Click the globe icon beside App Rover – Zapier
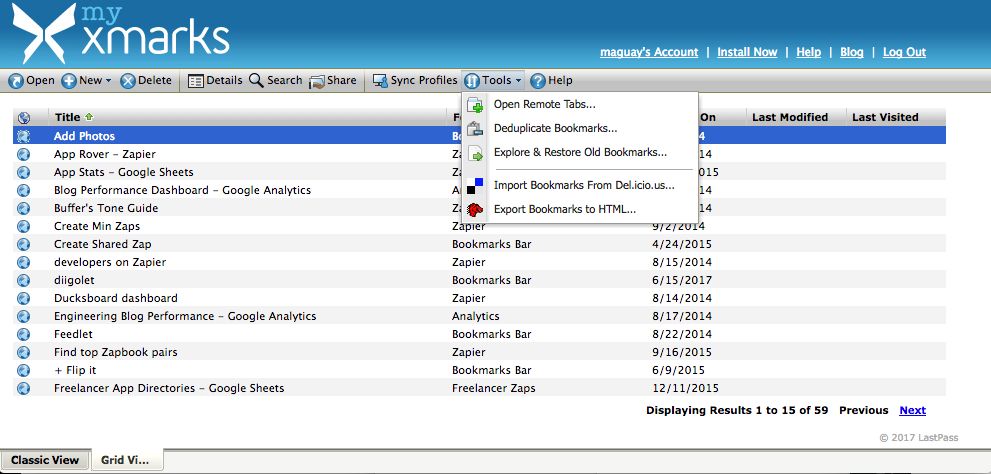The width and height of the screenshot is (991, 474). [x=23, y=154]
